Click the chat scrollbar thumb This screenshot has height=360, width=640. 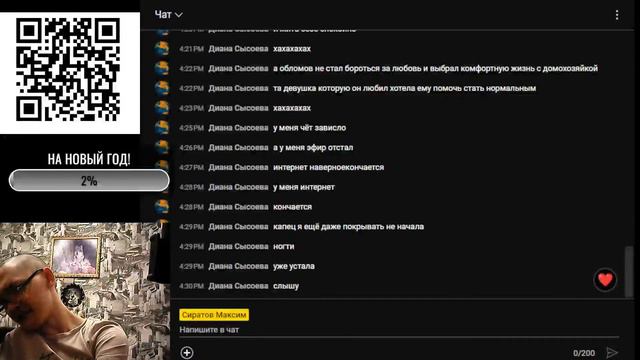629,271
